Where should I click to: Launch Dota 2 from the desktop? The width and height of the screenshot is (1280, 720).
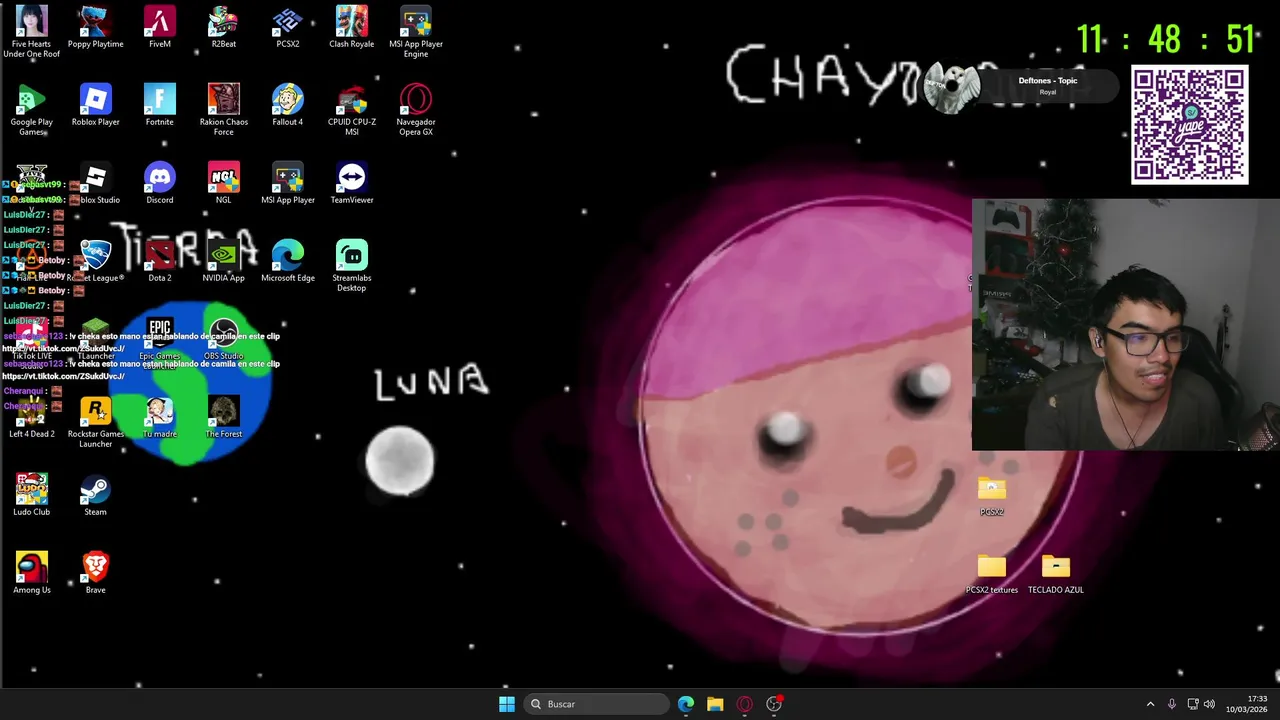click(x=160, y=261)
